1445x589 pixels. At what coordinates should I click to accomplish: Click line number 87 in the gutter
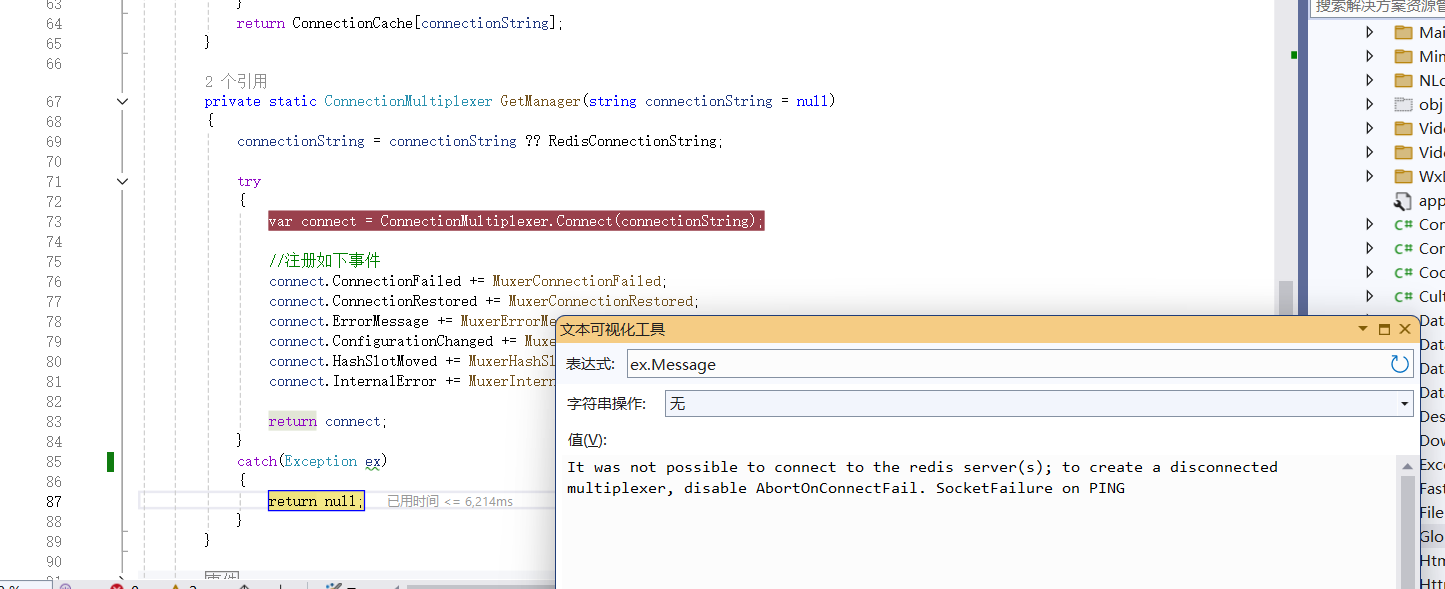coord(53,501)
